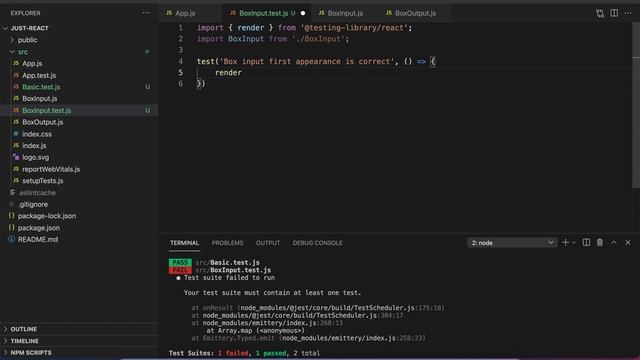Maximize the terminal panel size
The width and height of the screenshot is (640, 360).
[x=614, y=242]
